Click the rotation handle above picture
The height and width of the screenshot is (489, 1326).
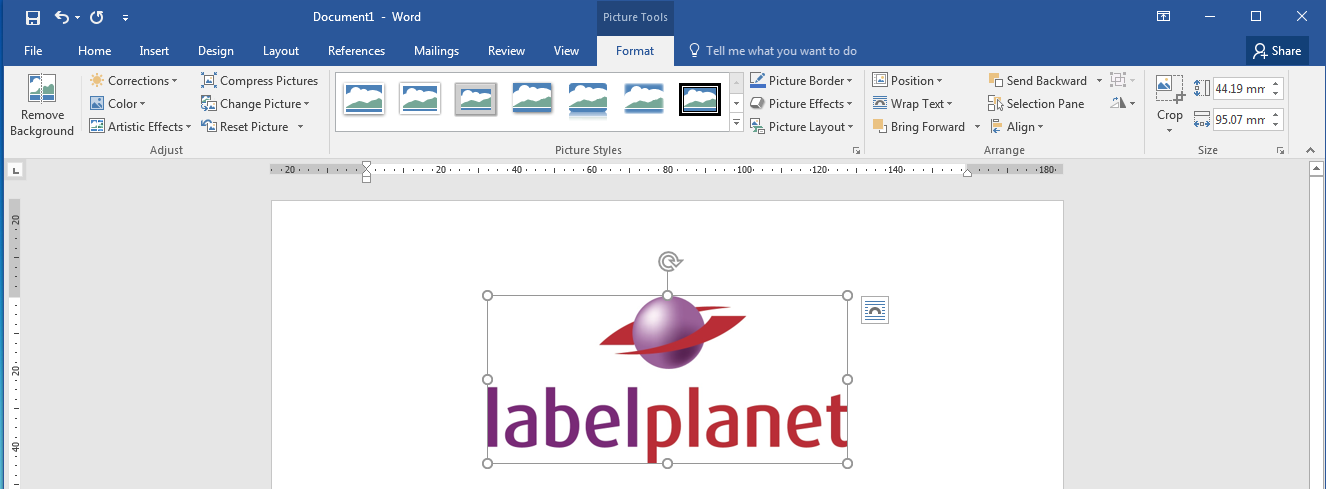[669, 262]
